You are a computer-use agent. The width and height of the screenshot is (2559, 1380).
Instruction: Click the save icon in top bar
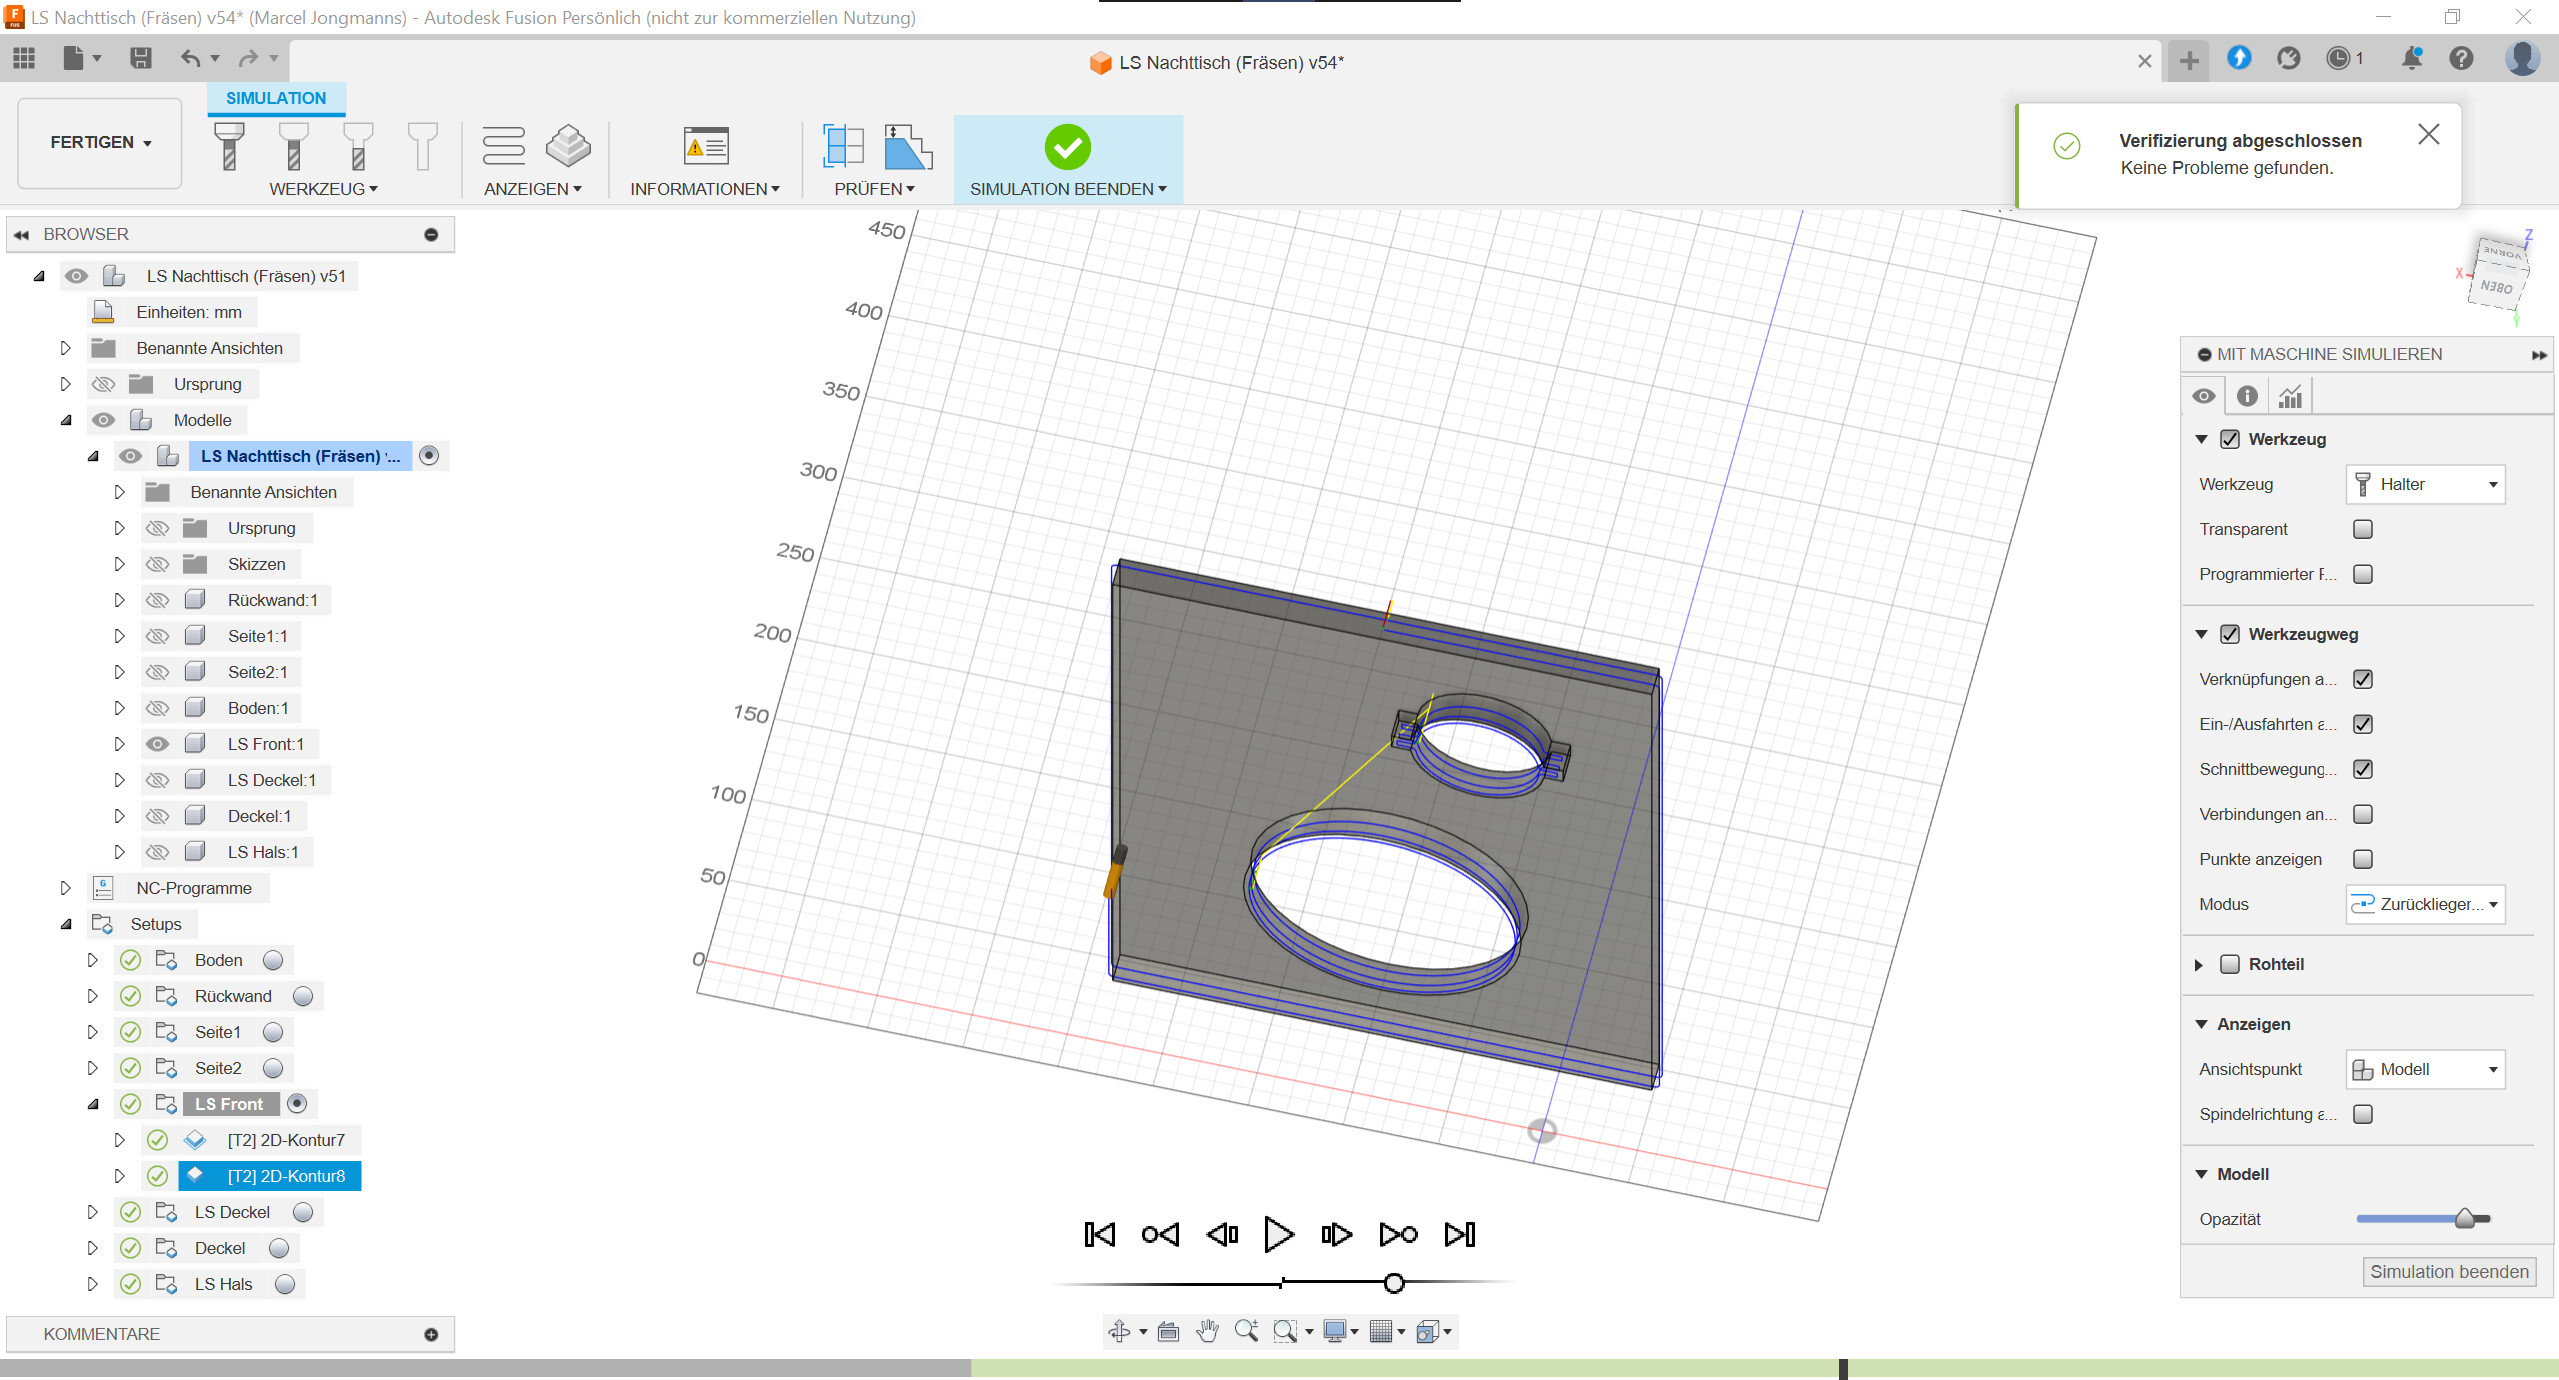(141, 59)
